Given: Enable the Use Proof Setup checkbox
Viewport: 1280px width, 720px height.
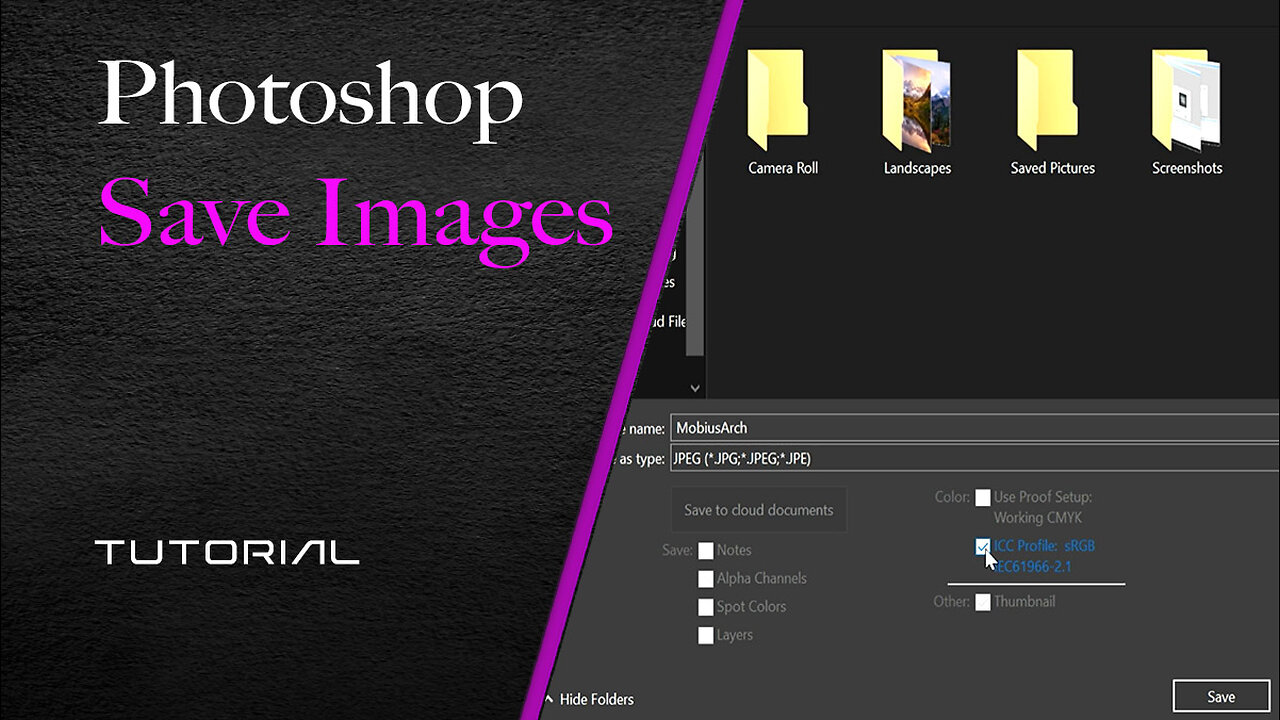Looking at the screenshot, I should (983, 497).
